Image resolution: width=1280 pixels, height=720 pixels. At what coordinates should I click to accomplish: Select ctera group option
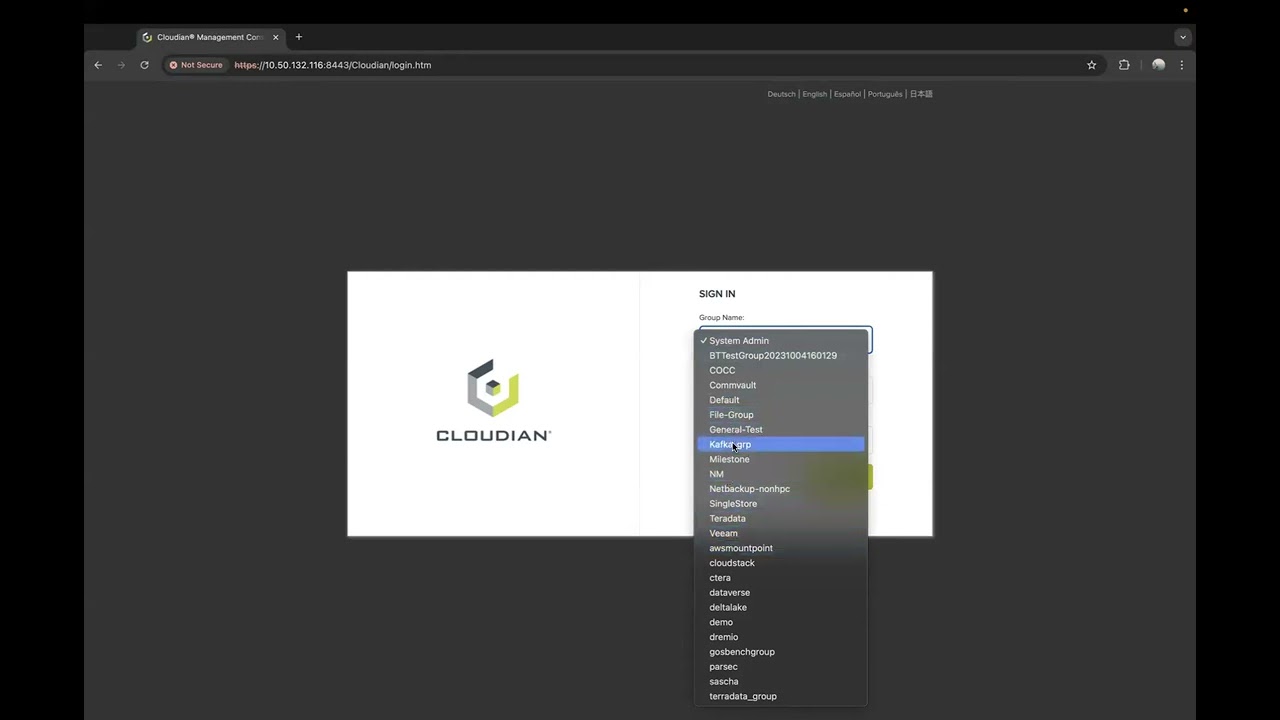780,578
